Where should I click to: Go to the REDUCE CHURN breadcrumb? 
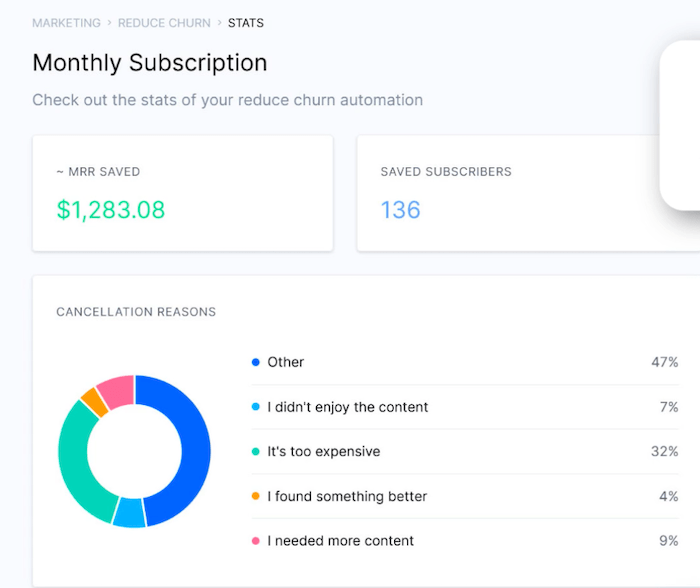[164, 23]
